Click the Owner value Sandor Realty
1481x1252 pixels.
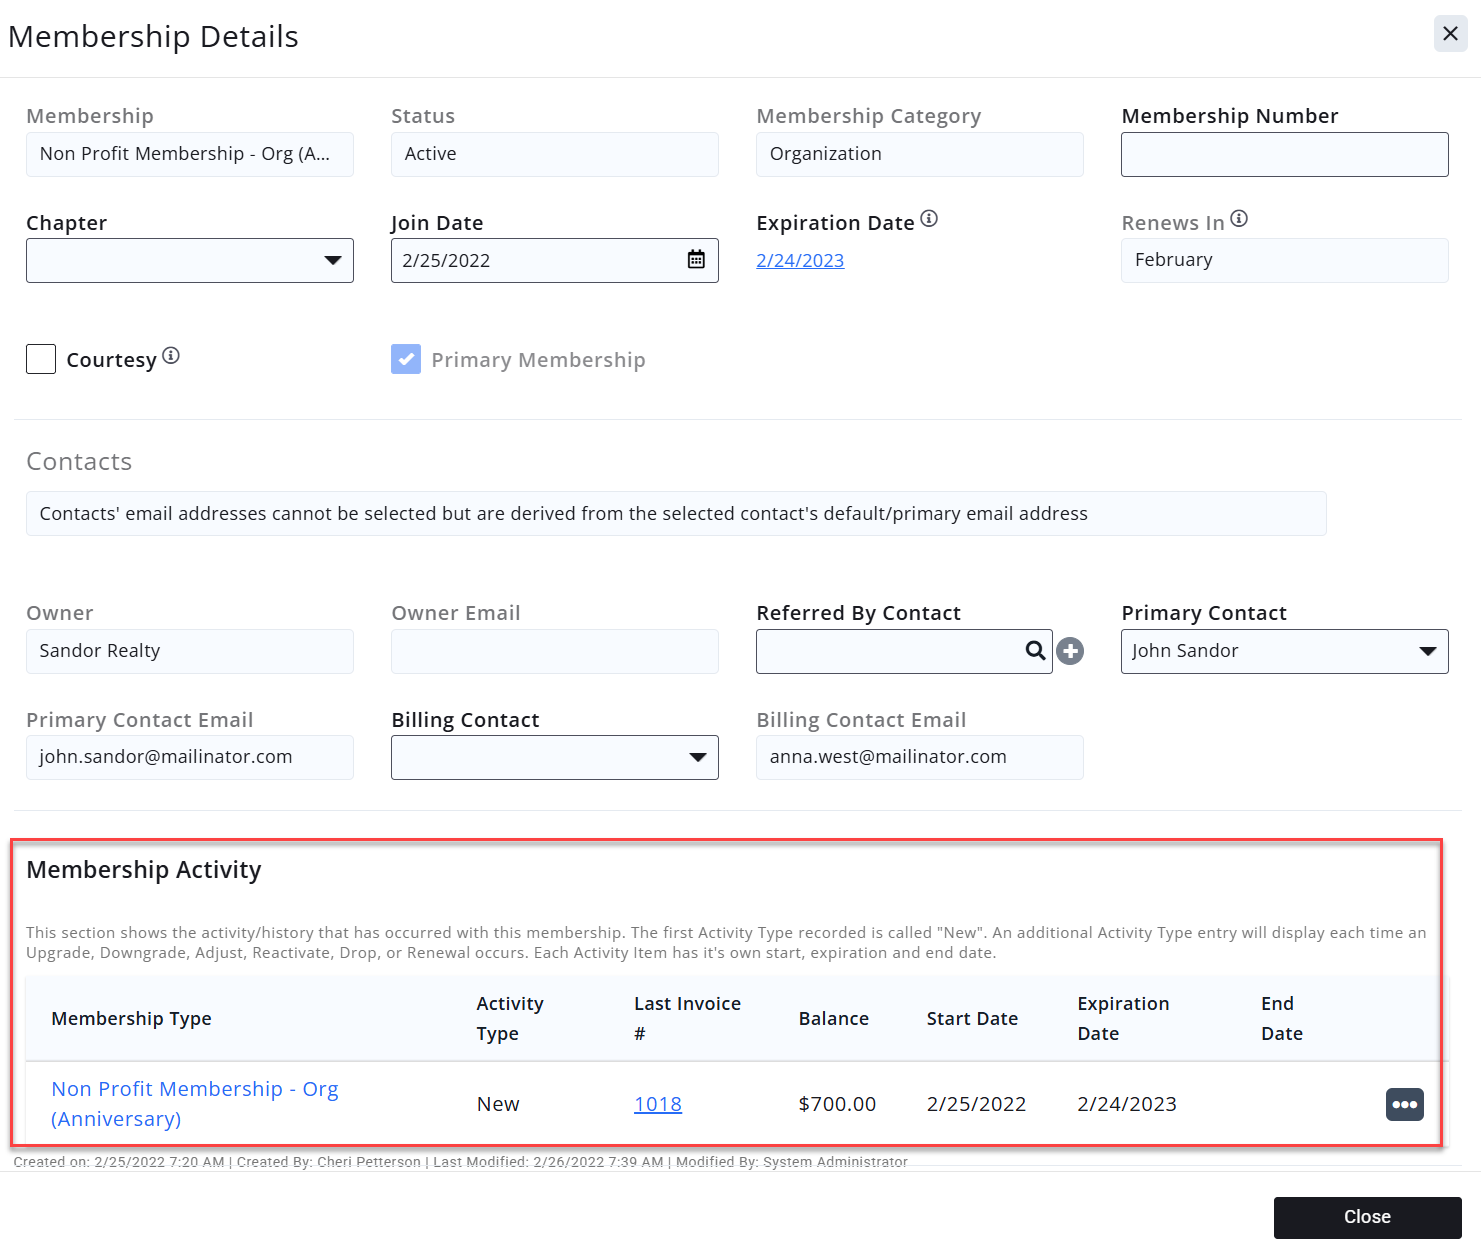coord(190,651)
